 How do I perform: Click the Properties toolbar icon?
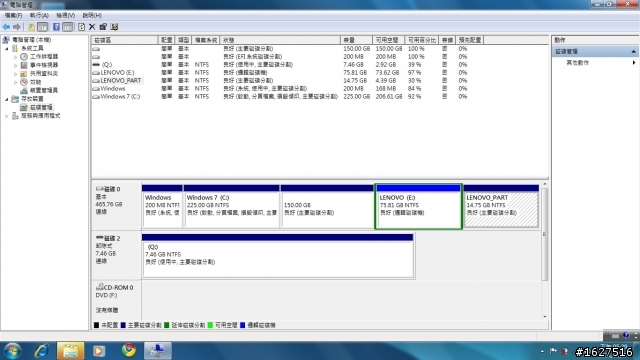pos(103,27)
